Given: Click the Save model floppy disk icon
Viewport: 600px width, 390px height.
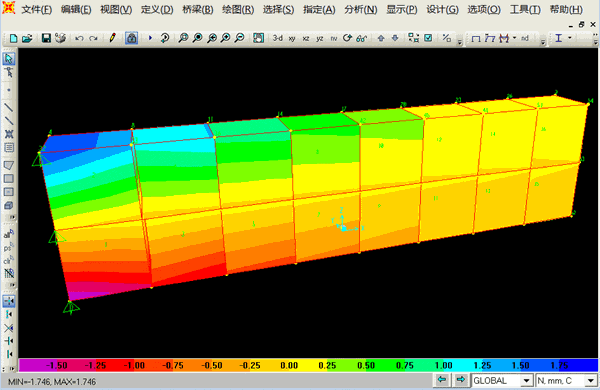Looking at the screenshot, I should click(46, 38).
